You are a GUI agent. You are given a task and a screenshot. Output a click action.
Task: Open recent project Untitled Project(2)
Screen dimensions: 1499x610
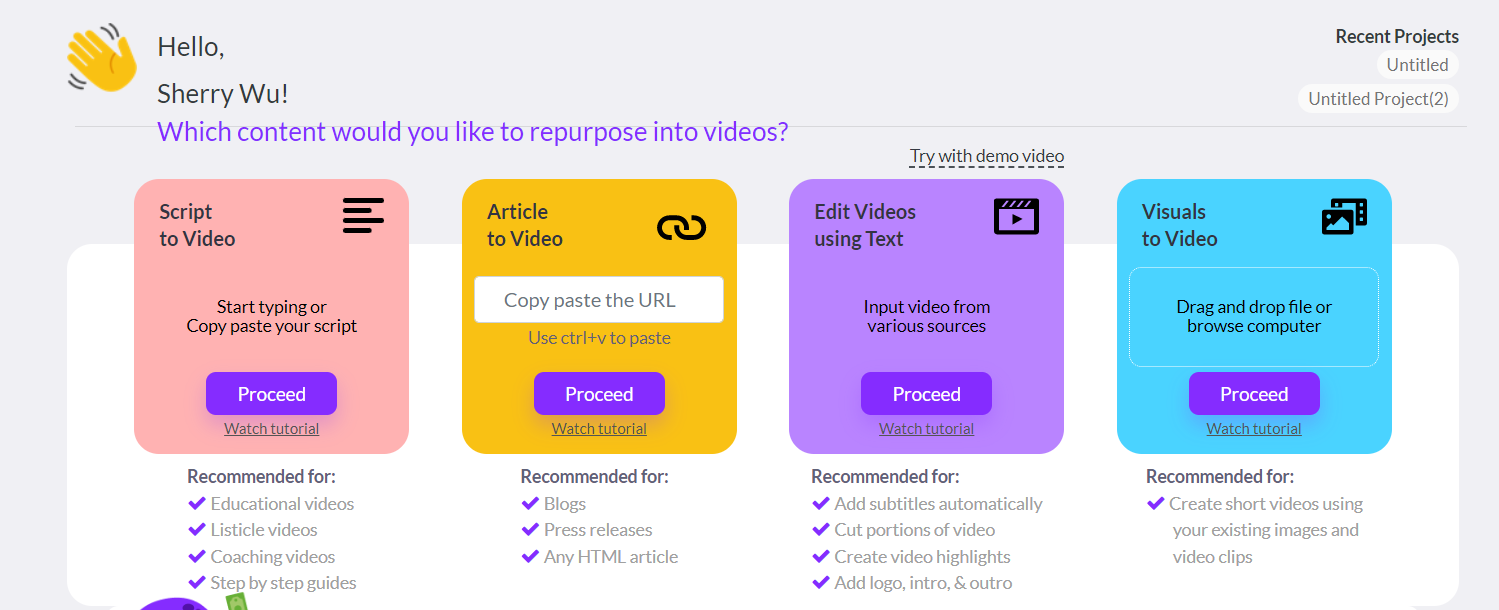tap(1377, 99)
